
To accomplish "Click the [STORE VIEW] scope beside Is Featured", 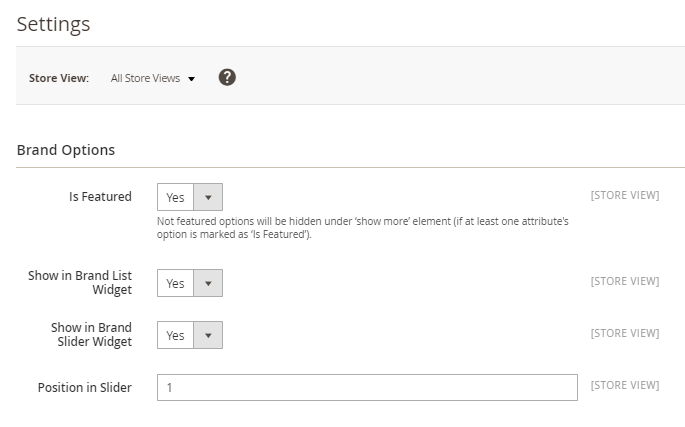I will pyautogui.click(x=624, y=195).
